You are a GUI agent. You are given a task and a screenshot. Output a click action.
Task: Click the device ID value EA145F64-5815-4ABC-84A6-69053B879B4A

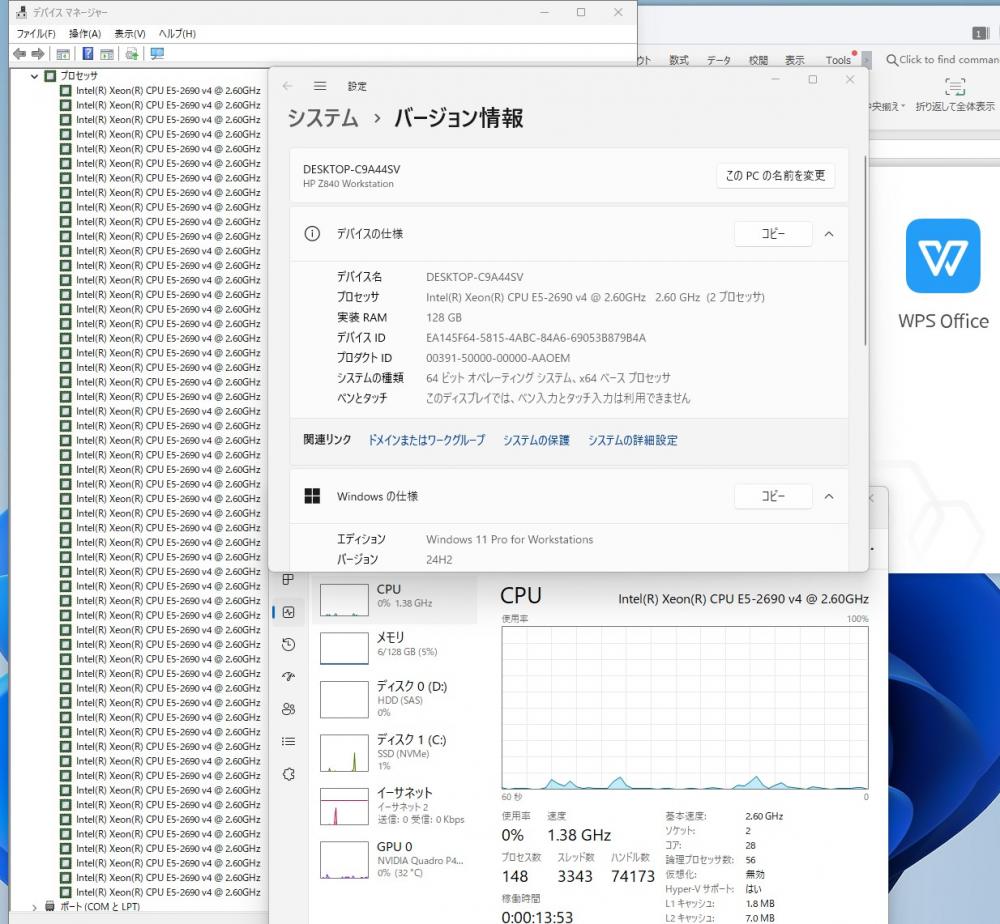point(536,338)
